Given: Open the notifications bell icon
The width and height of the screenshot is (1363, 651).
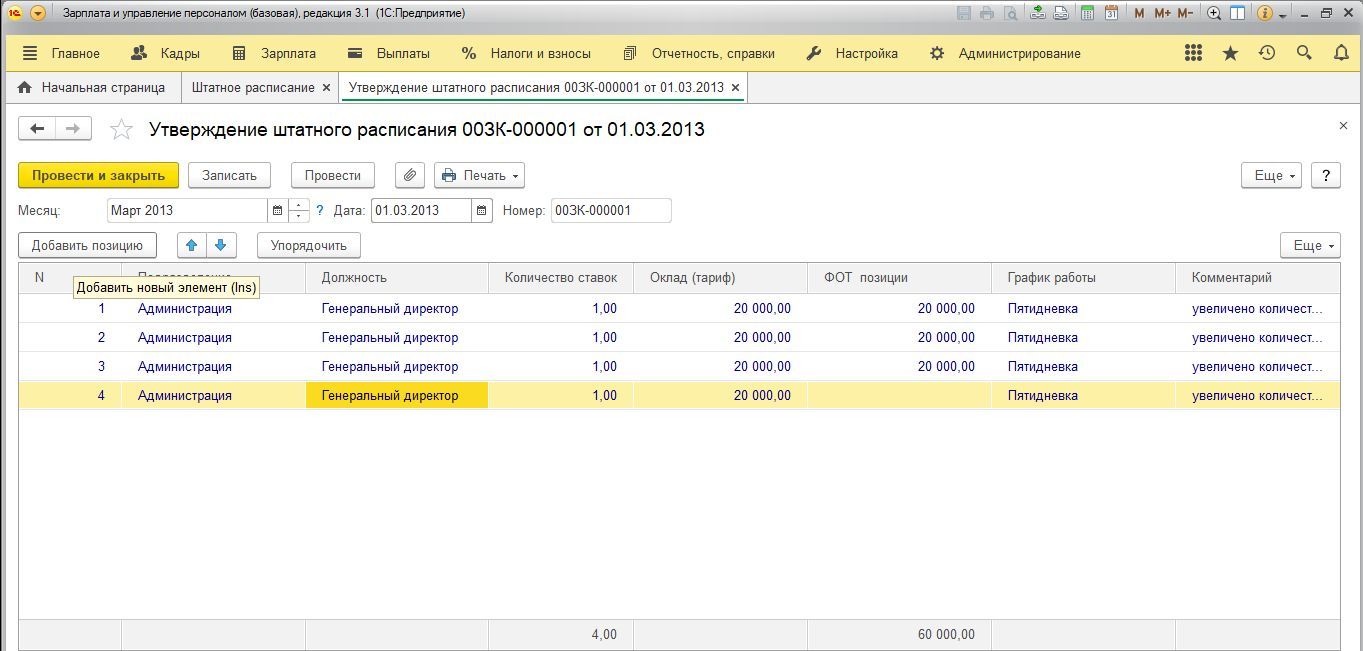Looking at the screenshot, I should click(x=1341, y=53).
